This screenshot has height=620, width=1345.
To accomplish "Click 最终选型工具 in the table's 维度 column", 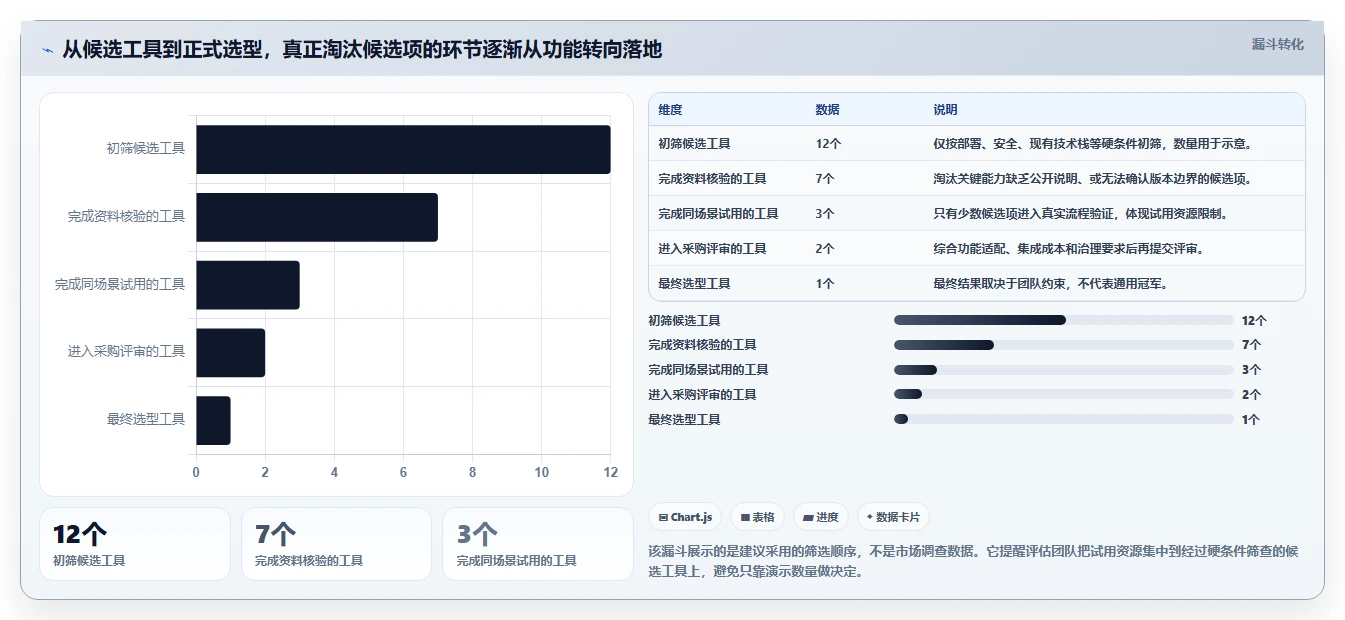I will (x=694, y=284).
